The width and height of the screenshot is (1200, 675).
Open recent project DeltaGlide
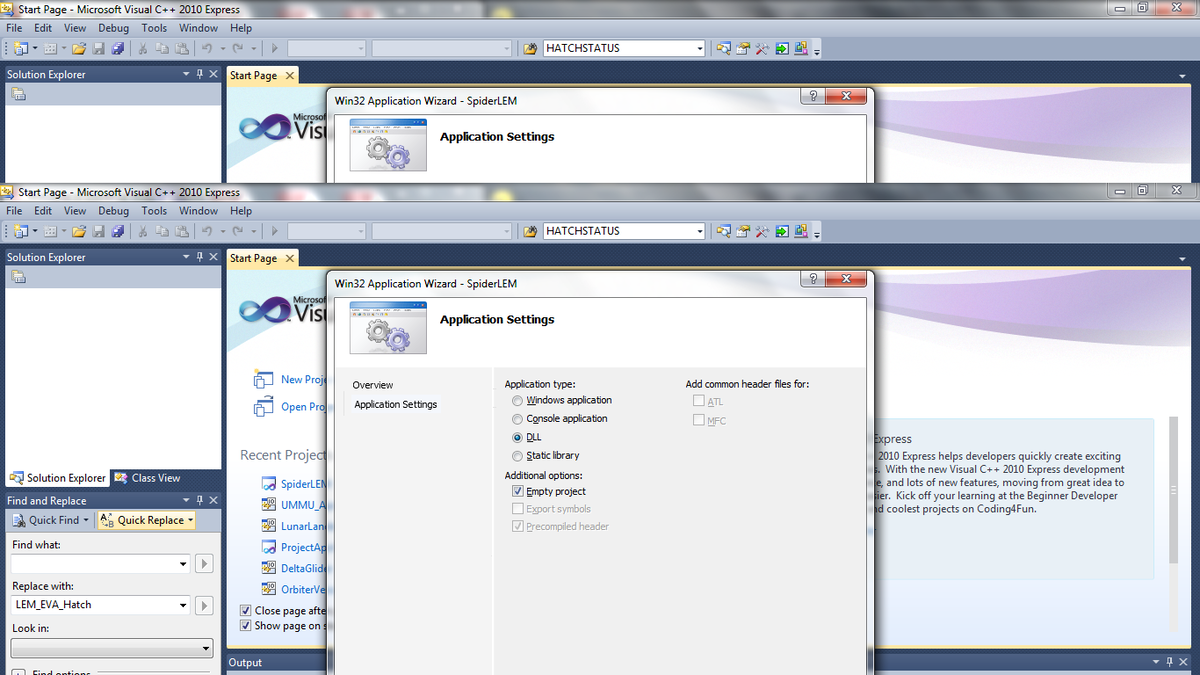click(x=304, y=568)
